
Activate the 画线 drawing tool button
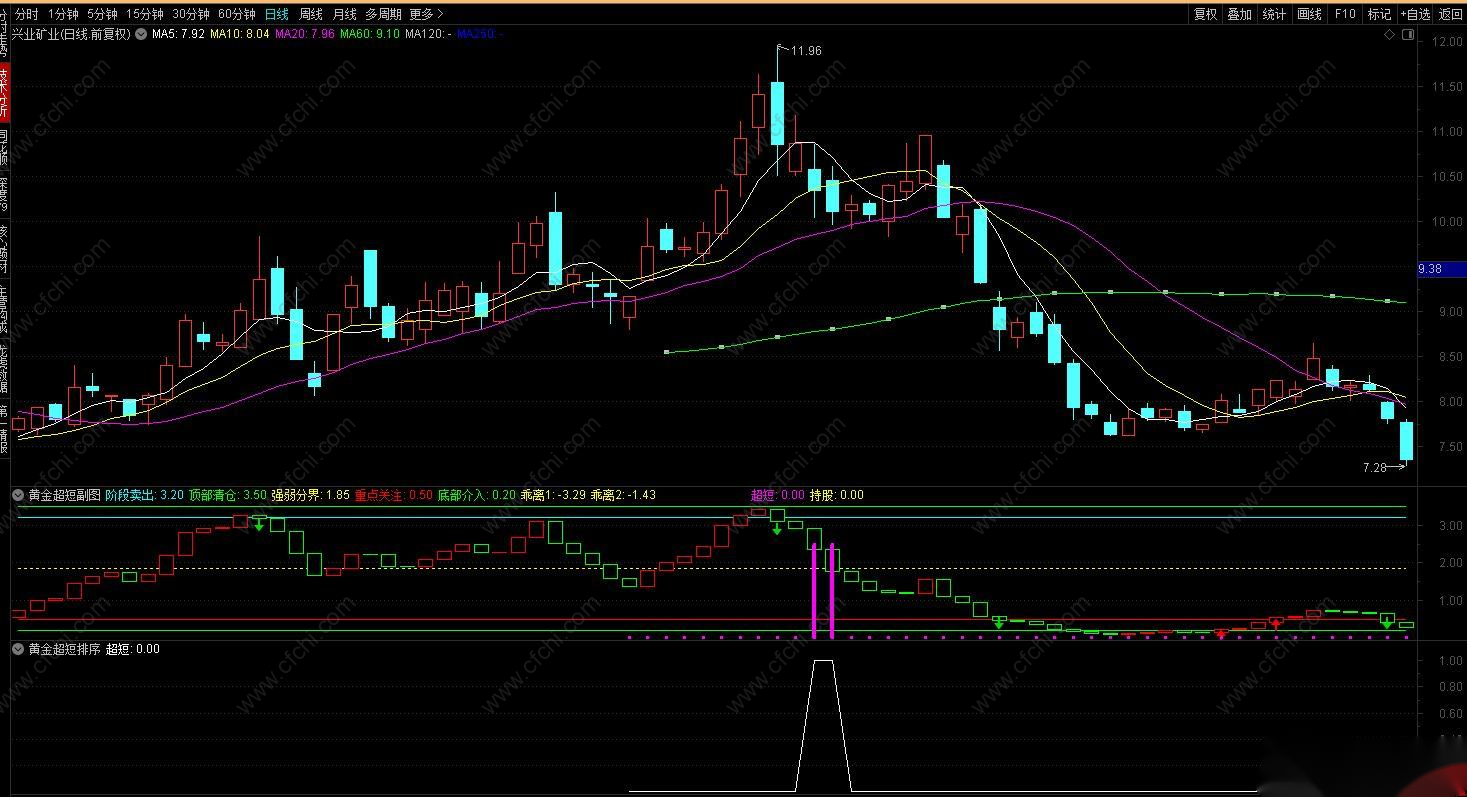[1310, 14]
